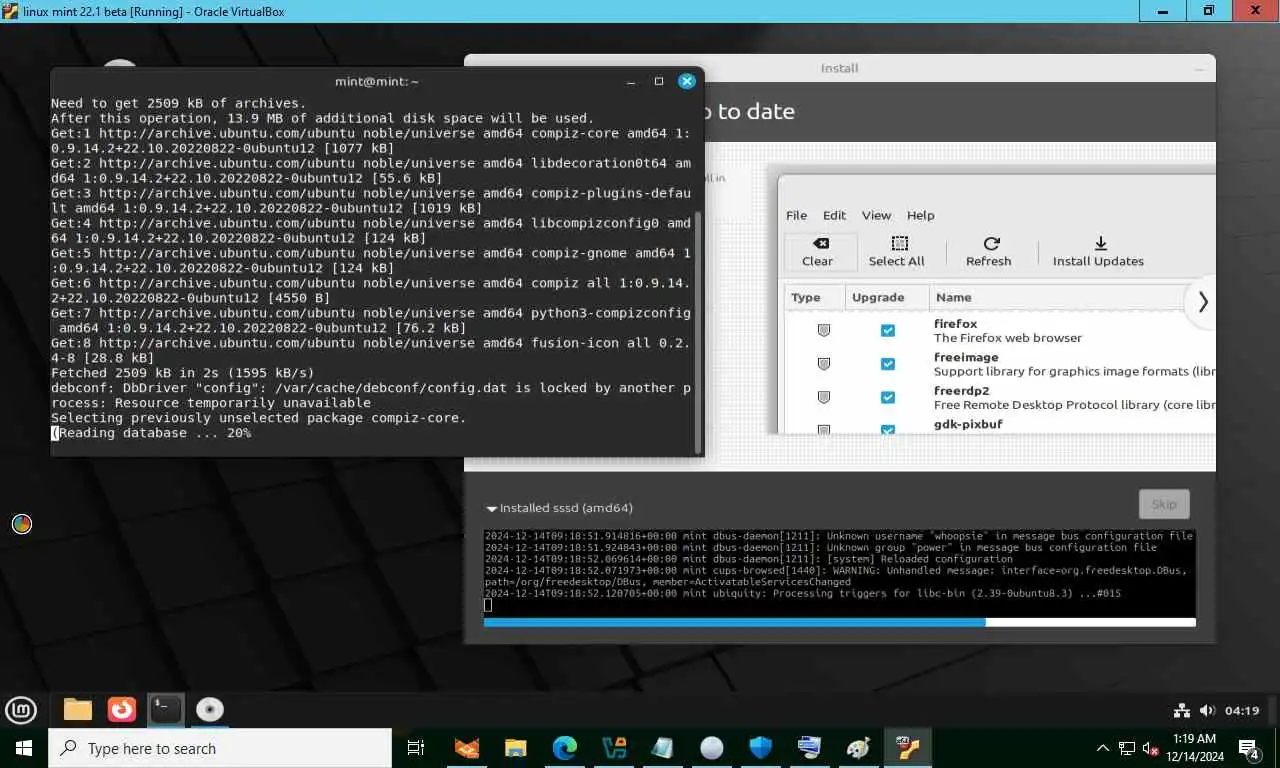The width and height of the screenshot is (1280, 768).
Task: Click Install Updates in Update Manager toolbar
Action: tap(1098, 252)
